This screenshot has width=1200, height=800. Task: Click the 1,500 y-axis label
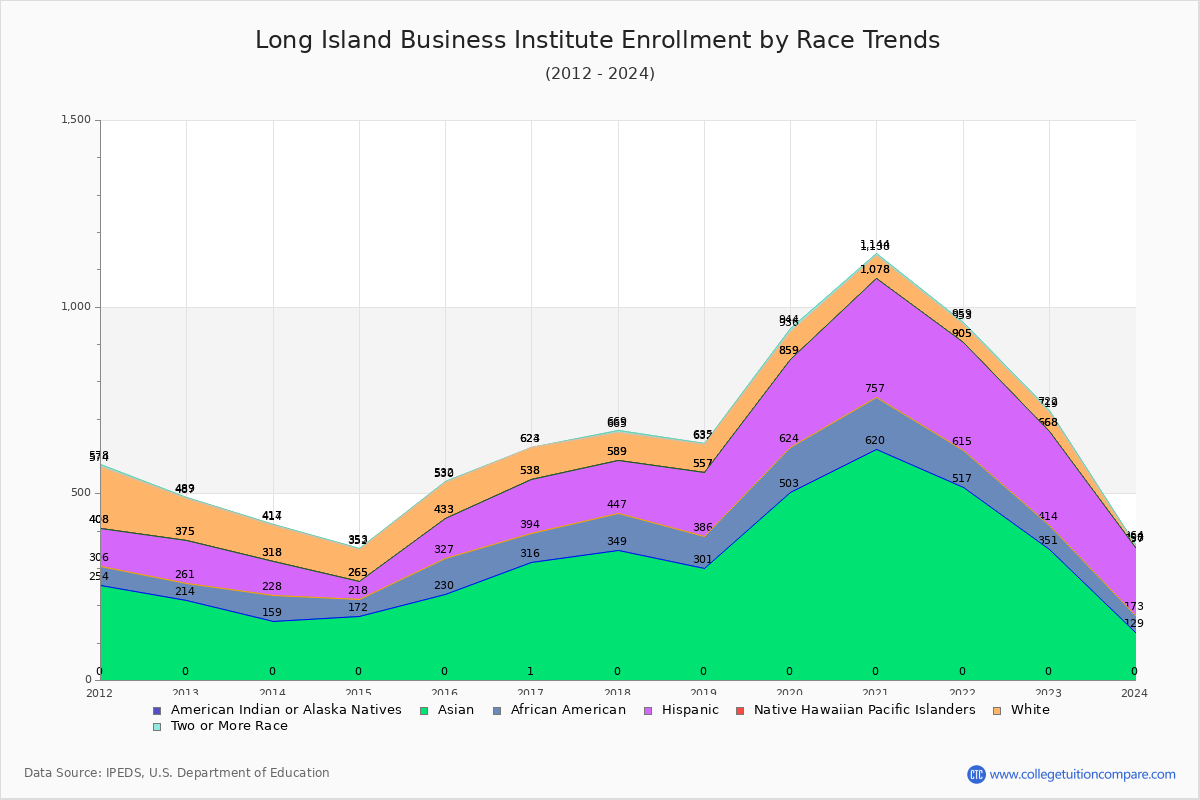(77, 120)
